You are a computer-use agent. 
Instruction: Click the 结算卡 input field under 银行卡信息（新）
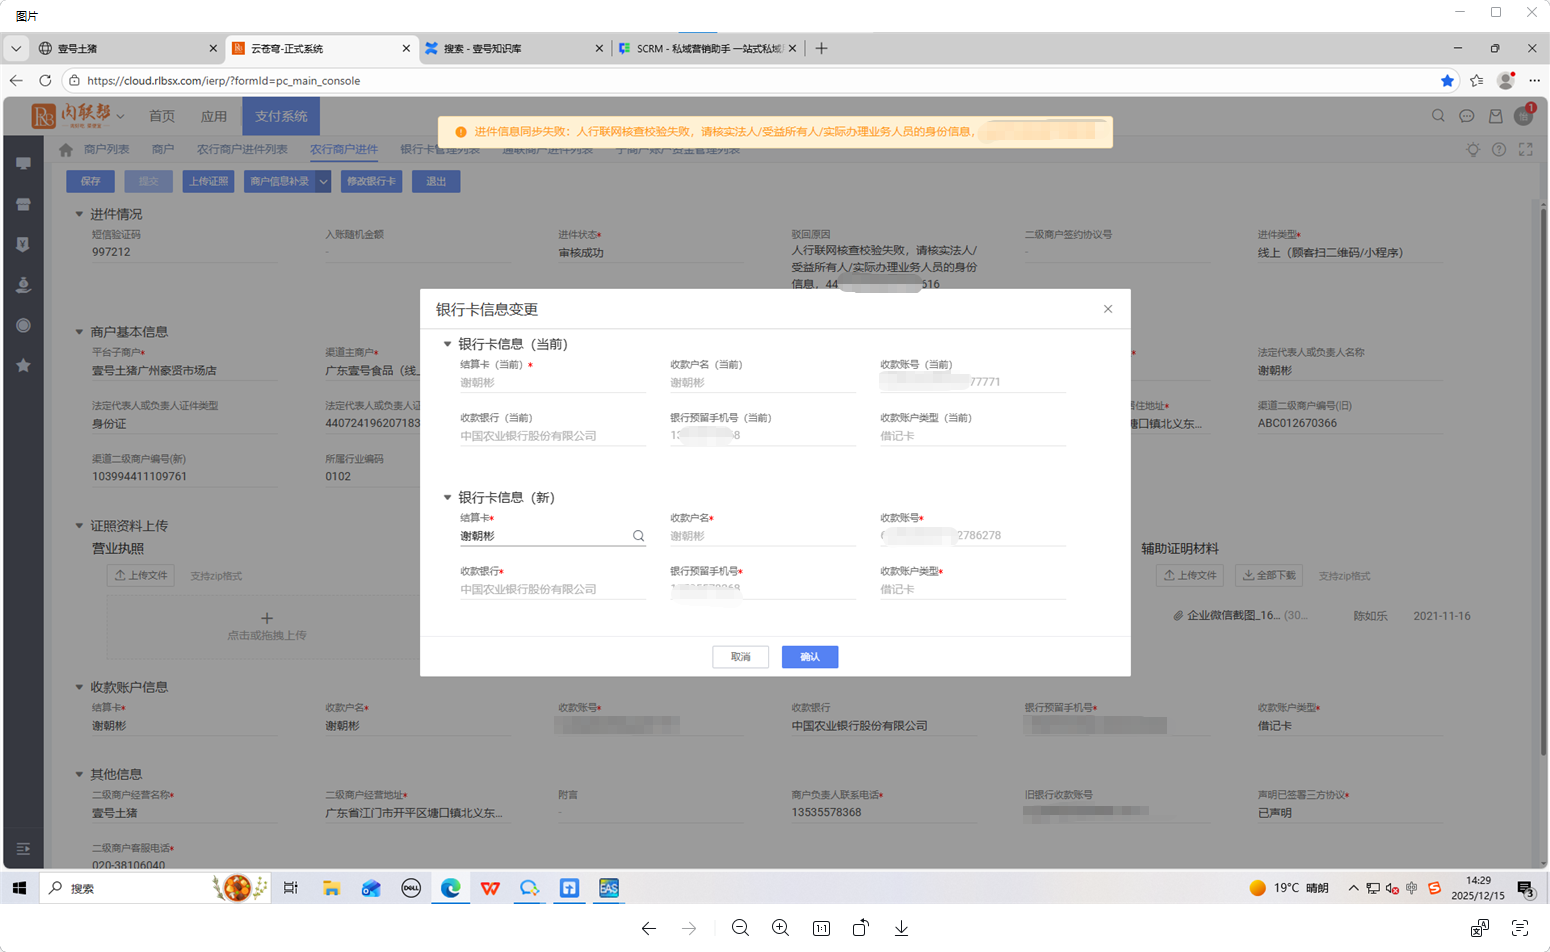[540, 536]
